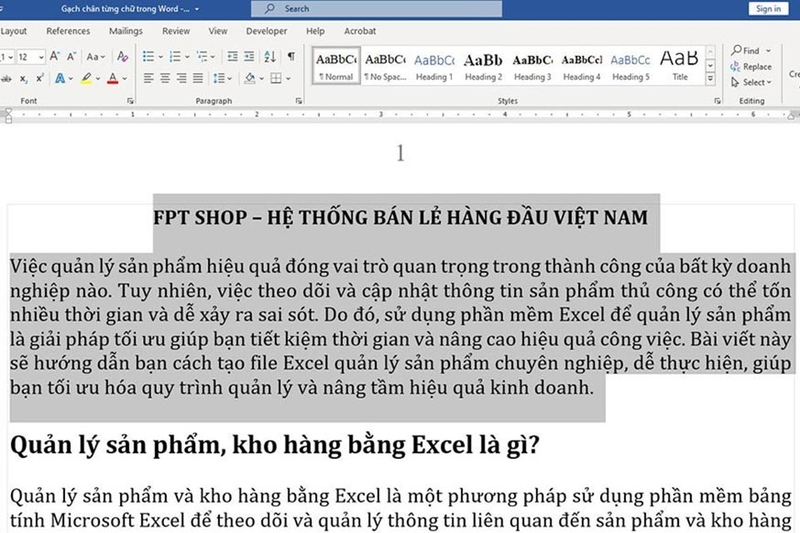Apply No Spacing style

tap(385, 66)
